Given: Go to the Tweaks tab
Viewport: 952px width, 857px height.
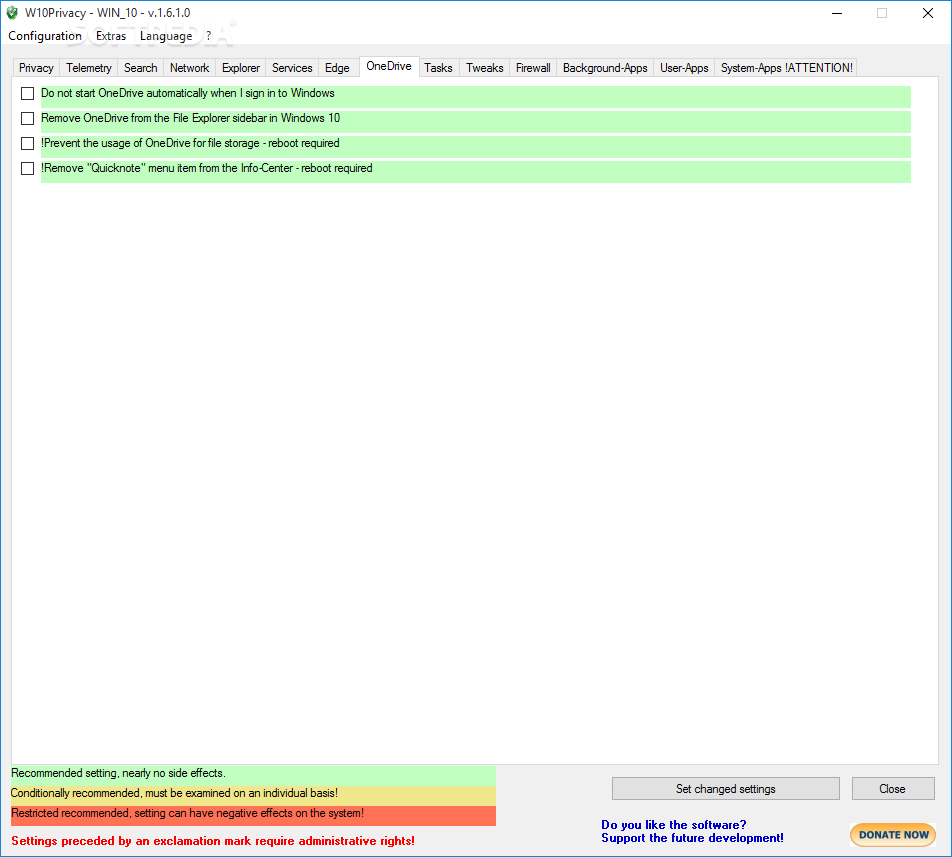Looking at the screenshot, I should click(x=484, y=68).
